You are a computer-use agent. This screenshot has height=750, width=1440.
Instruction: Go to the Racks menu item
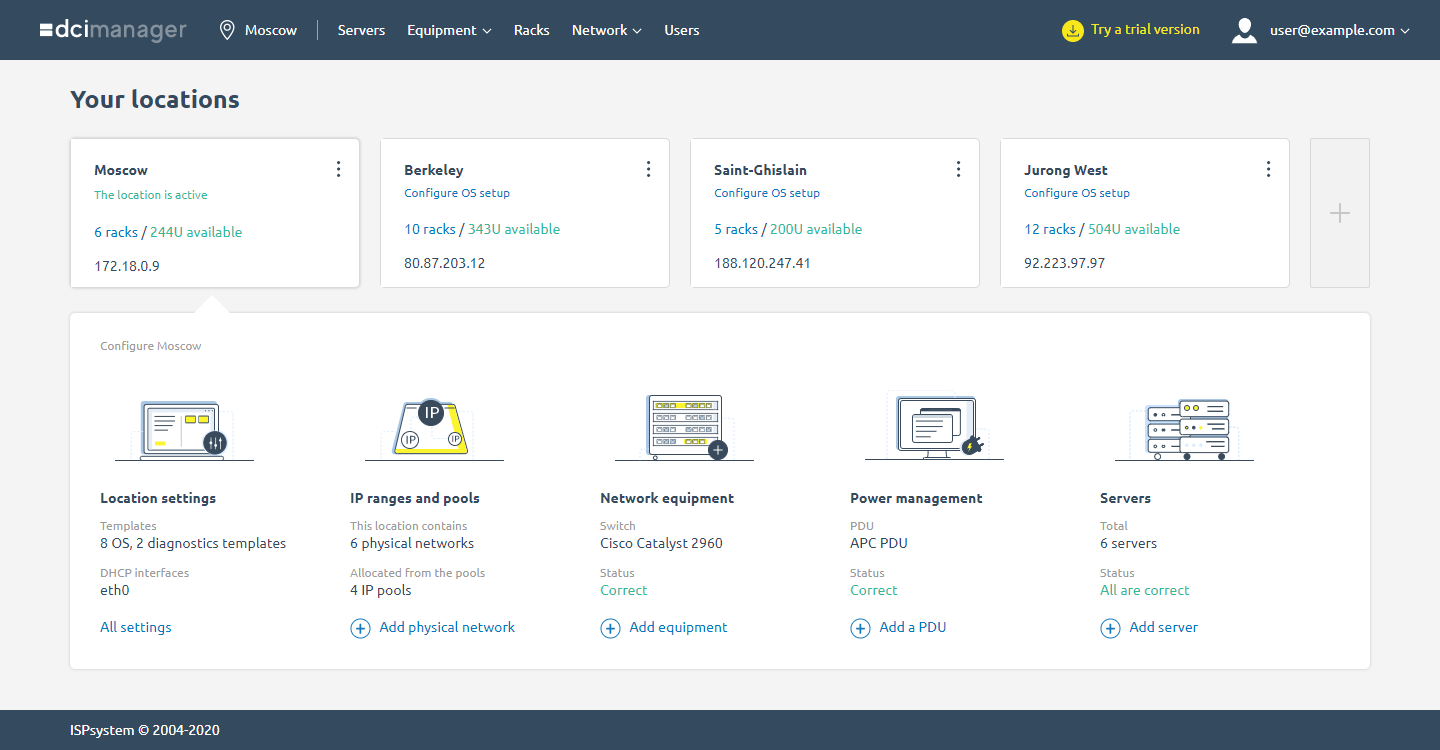click(x=532, y=30)
